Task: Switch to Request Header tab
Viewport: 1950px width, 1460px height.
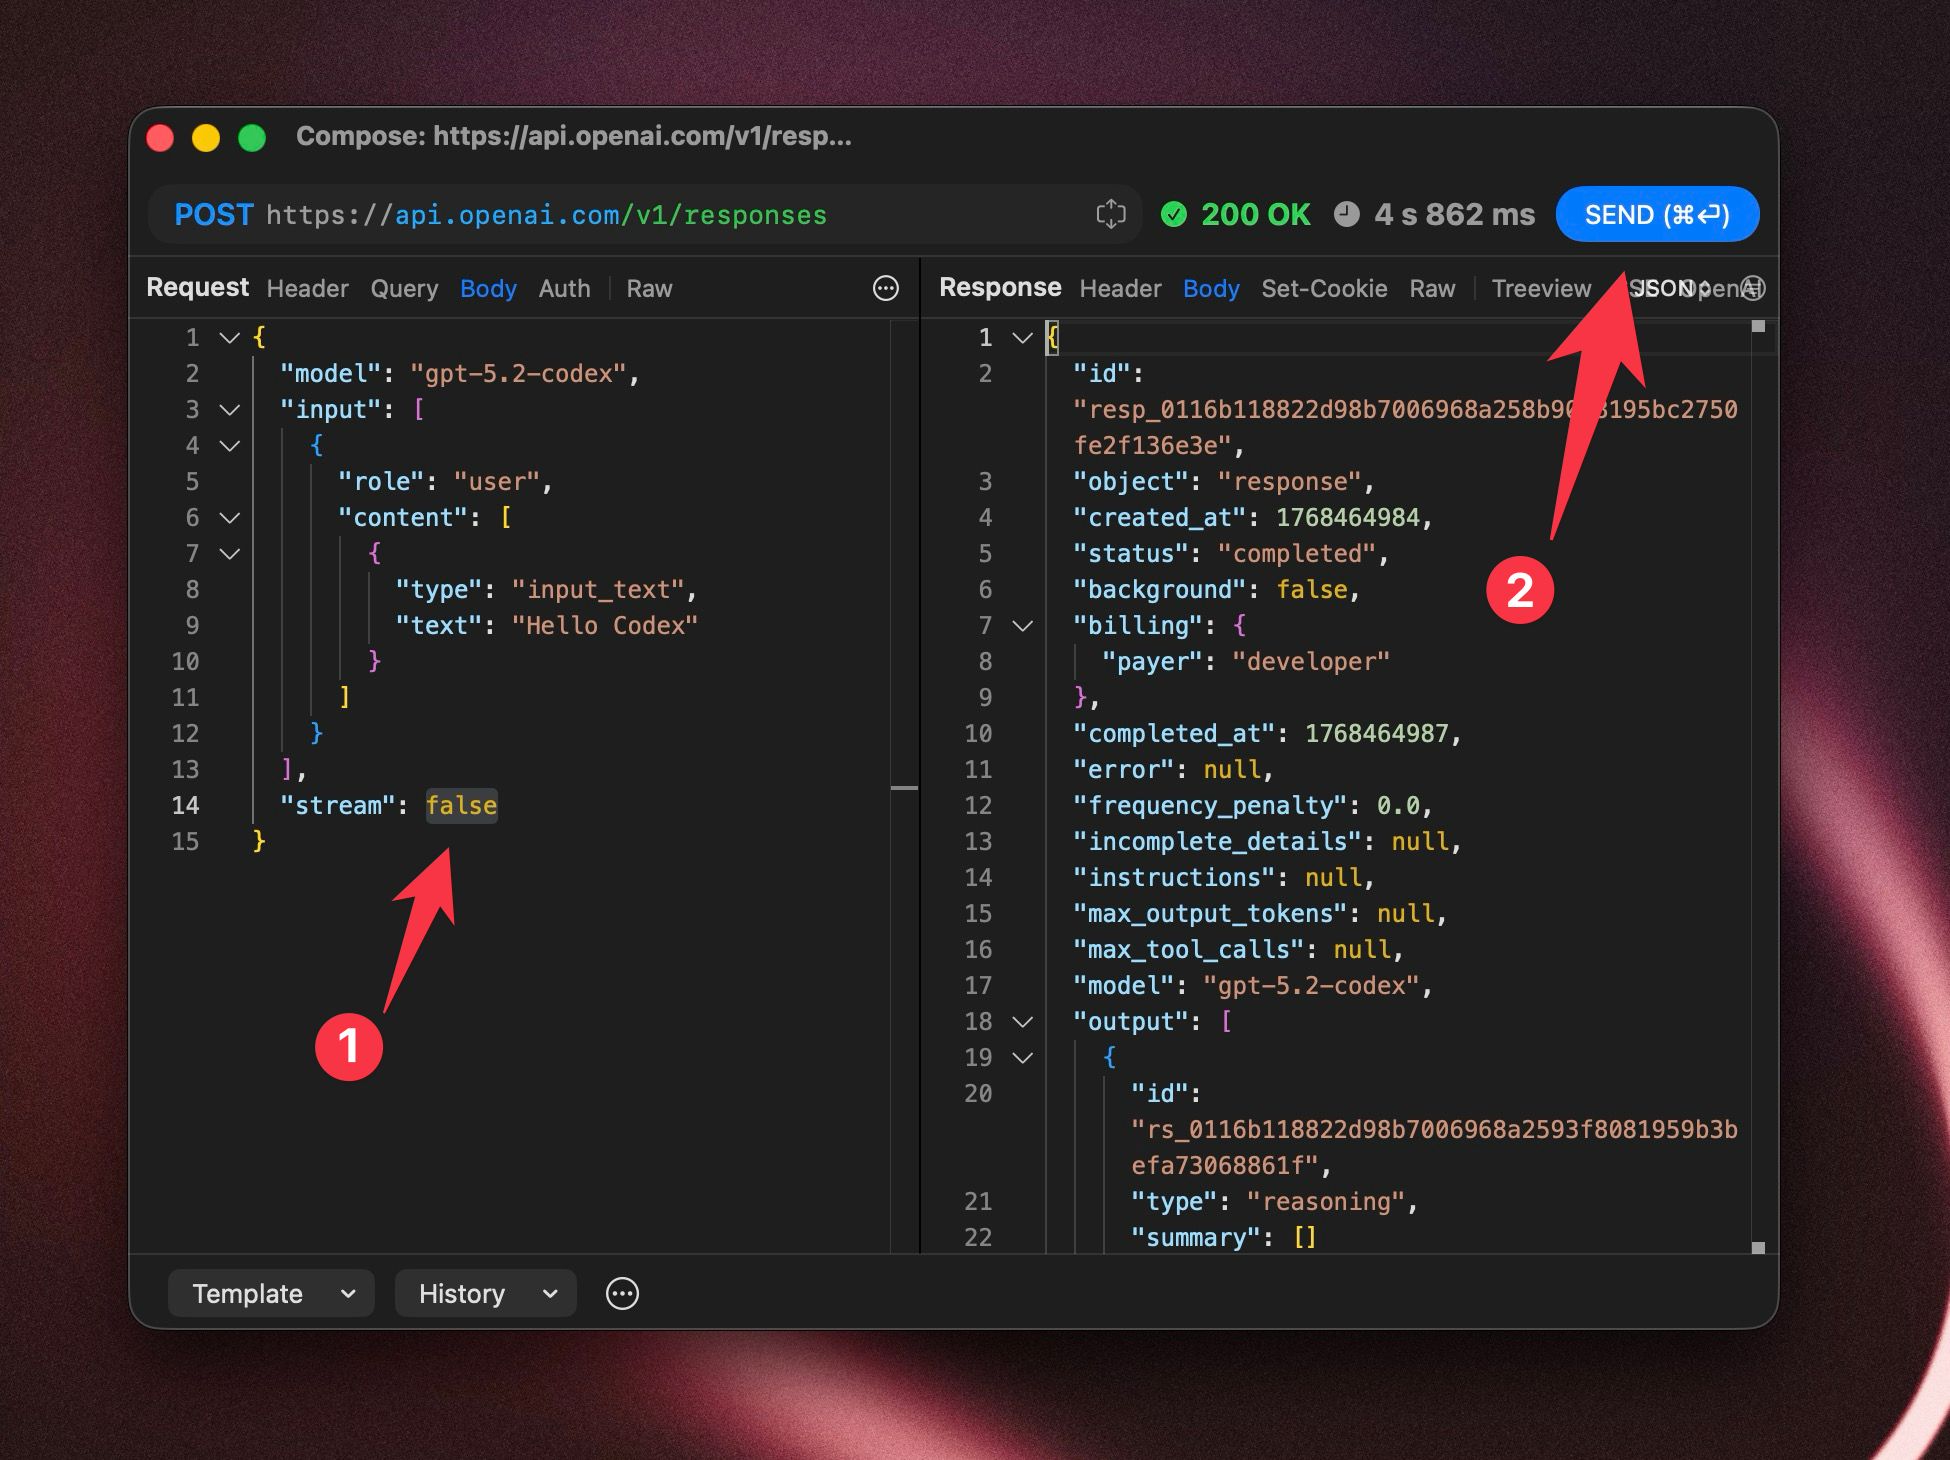Action: 307,288
